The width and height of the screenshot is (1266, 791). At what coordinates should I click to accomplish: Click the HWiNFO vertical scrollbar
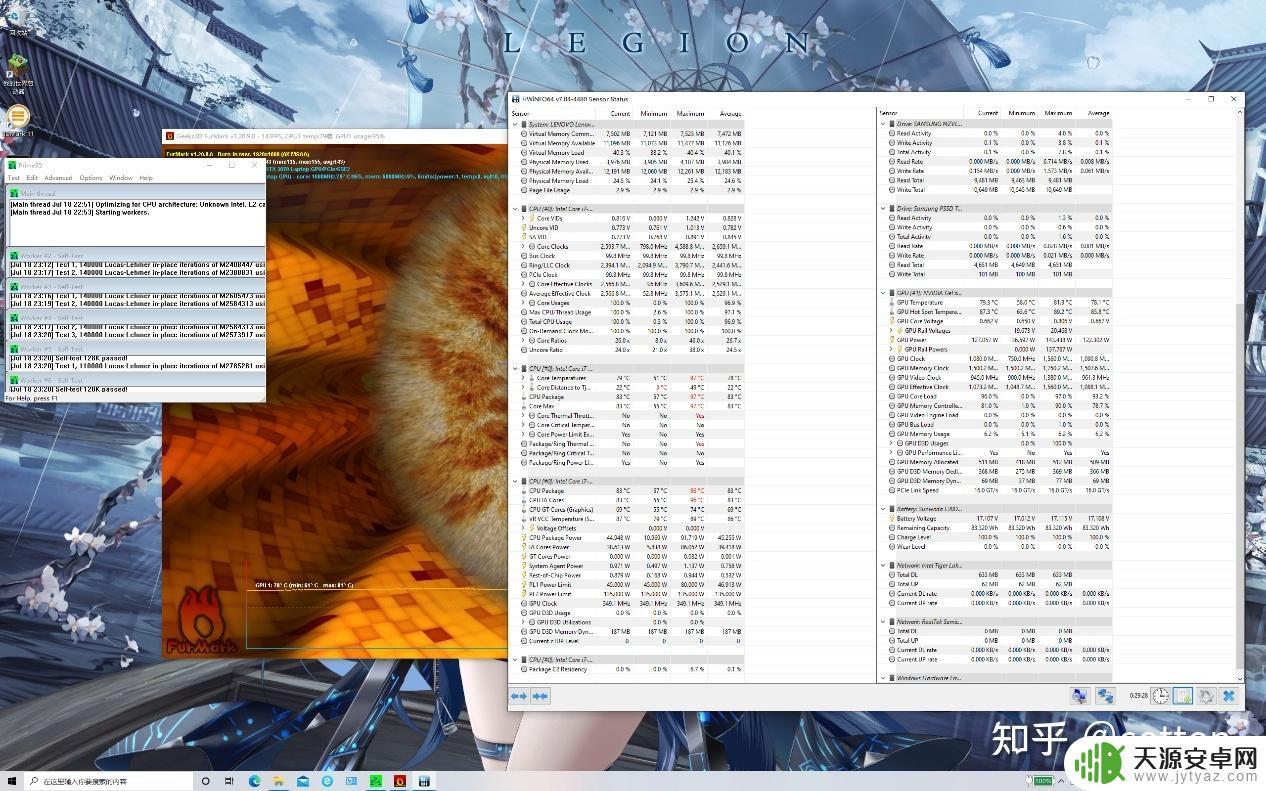tap(1239, 395)
